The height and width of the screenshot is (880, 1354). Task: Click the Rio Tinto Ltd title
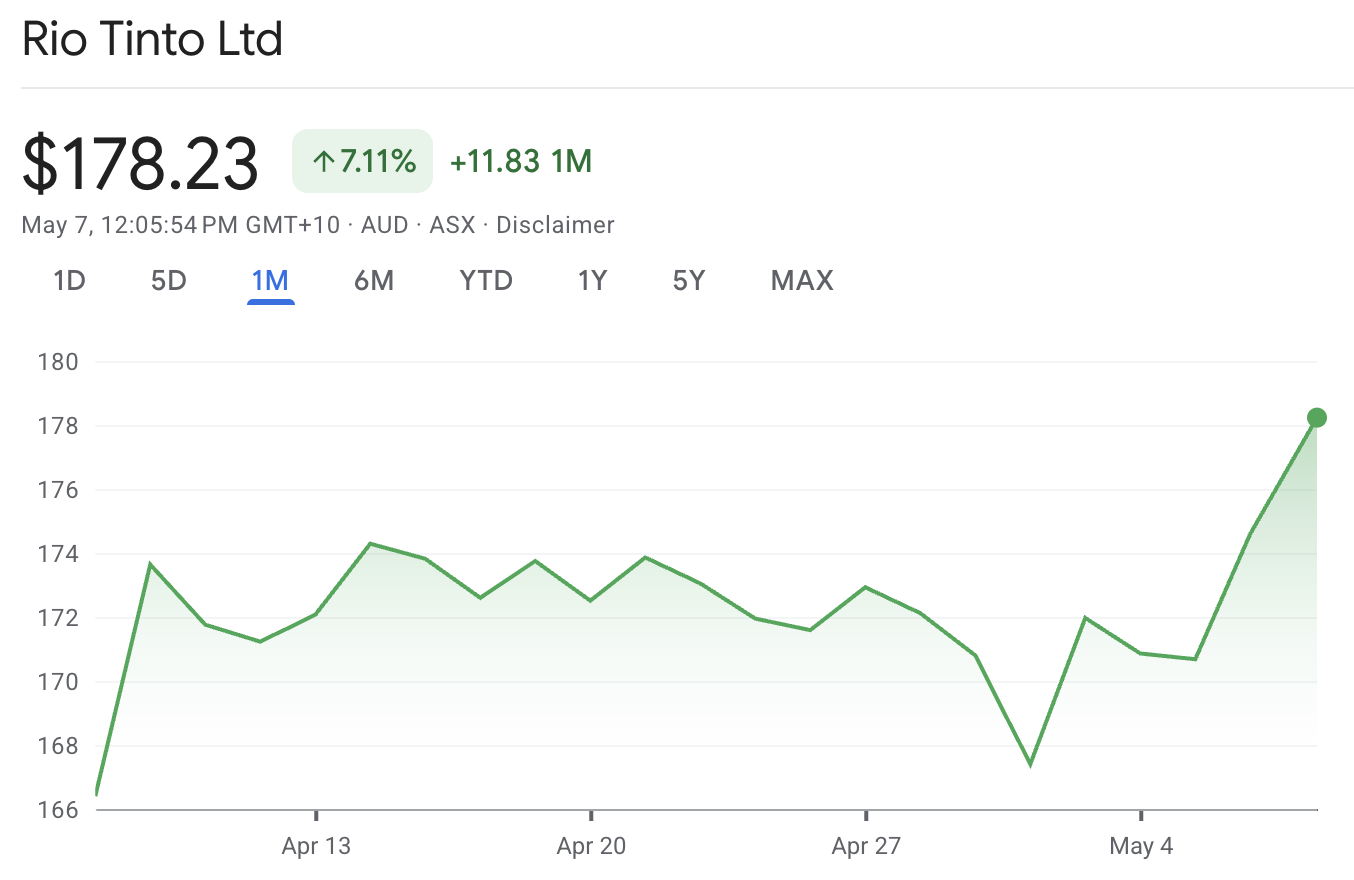point(153,39)
